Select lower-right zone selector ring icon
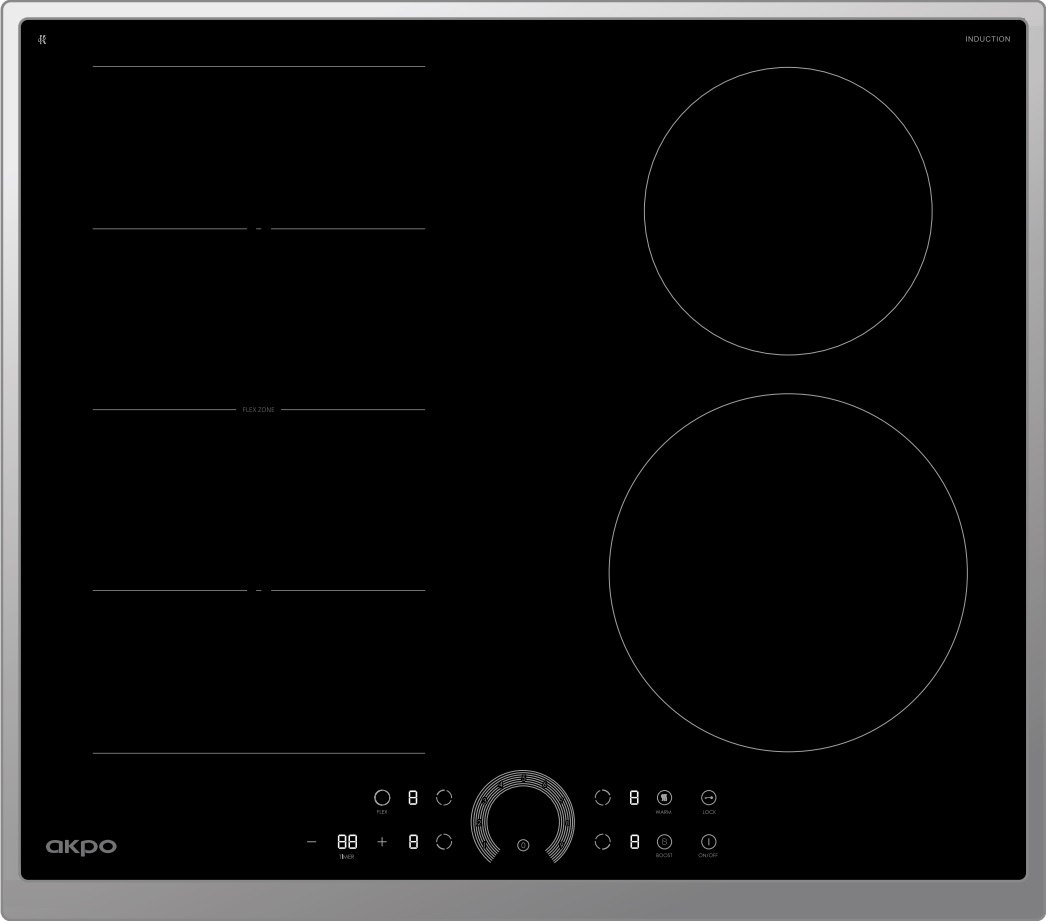The height and width of the screenshot is (921, 1046). [602, 842]
